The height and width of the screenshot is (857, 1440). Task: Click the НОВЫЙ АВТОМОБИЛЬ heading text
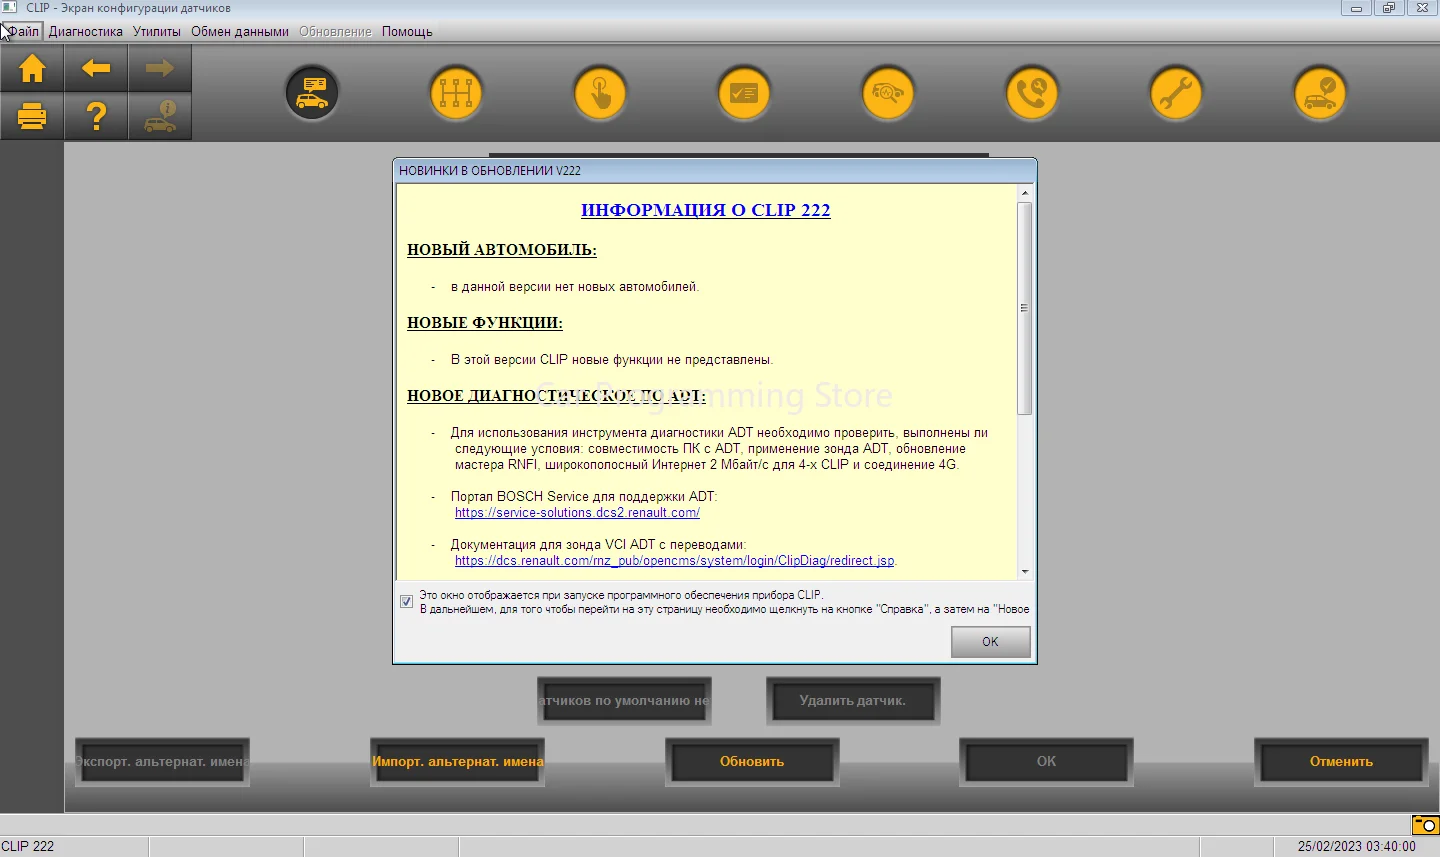coord(502,250)
